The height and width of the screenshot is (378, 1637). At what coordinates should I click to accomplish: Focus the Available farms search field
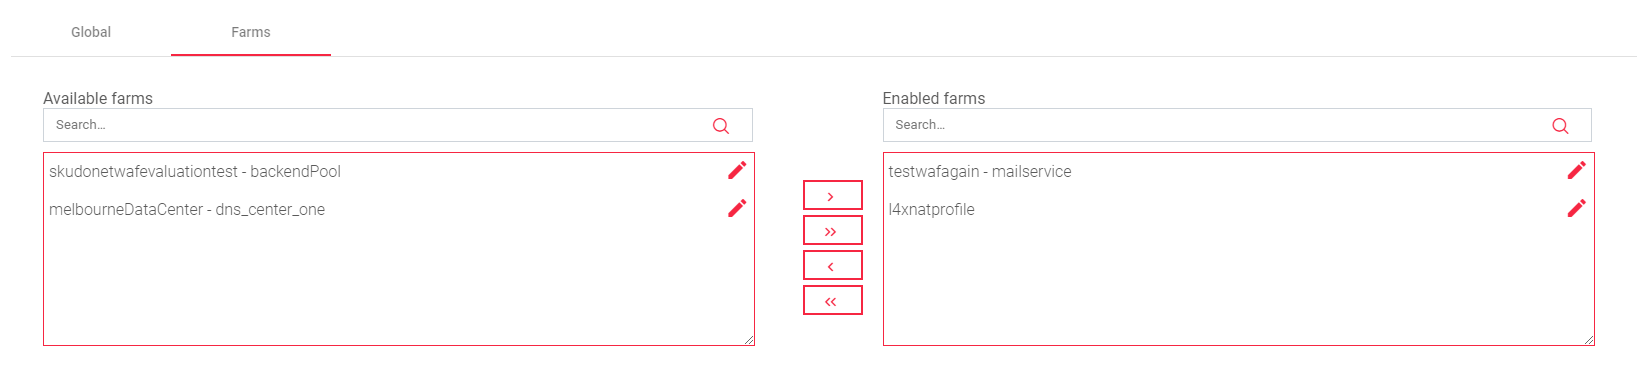coord(398,125)
